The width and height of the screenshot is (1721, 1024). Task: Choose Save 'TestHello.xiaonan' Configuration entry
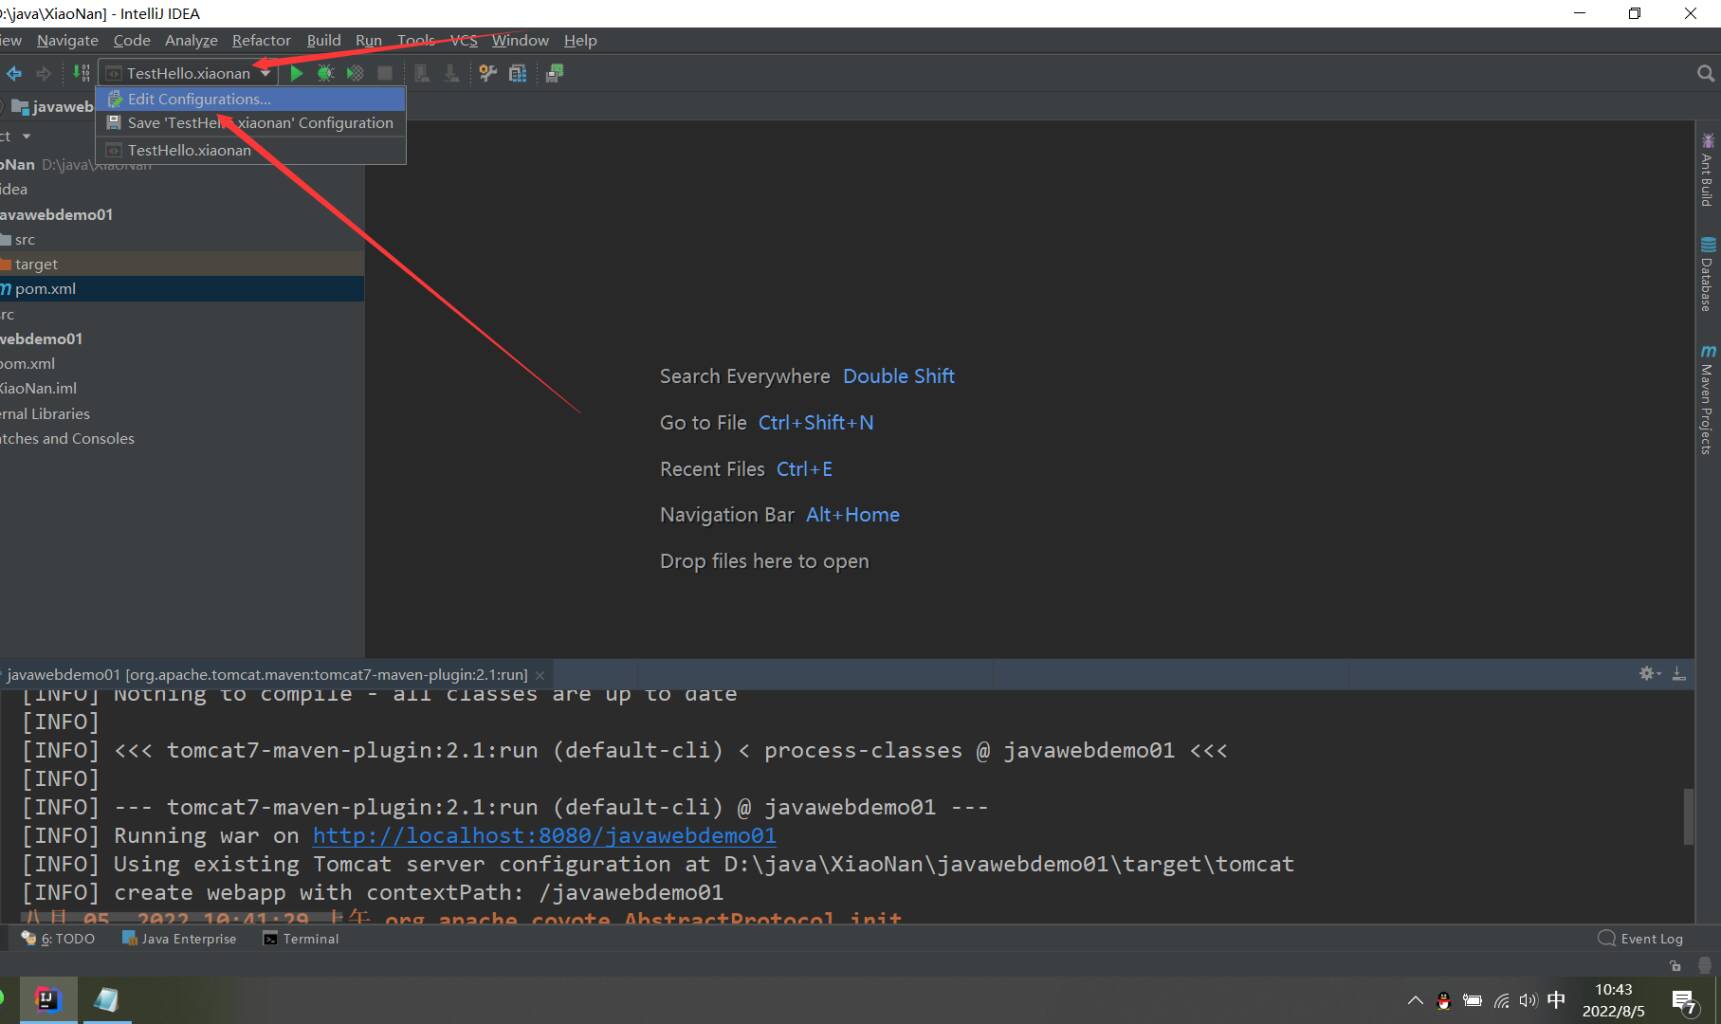point(251,123)
